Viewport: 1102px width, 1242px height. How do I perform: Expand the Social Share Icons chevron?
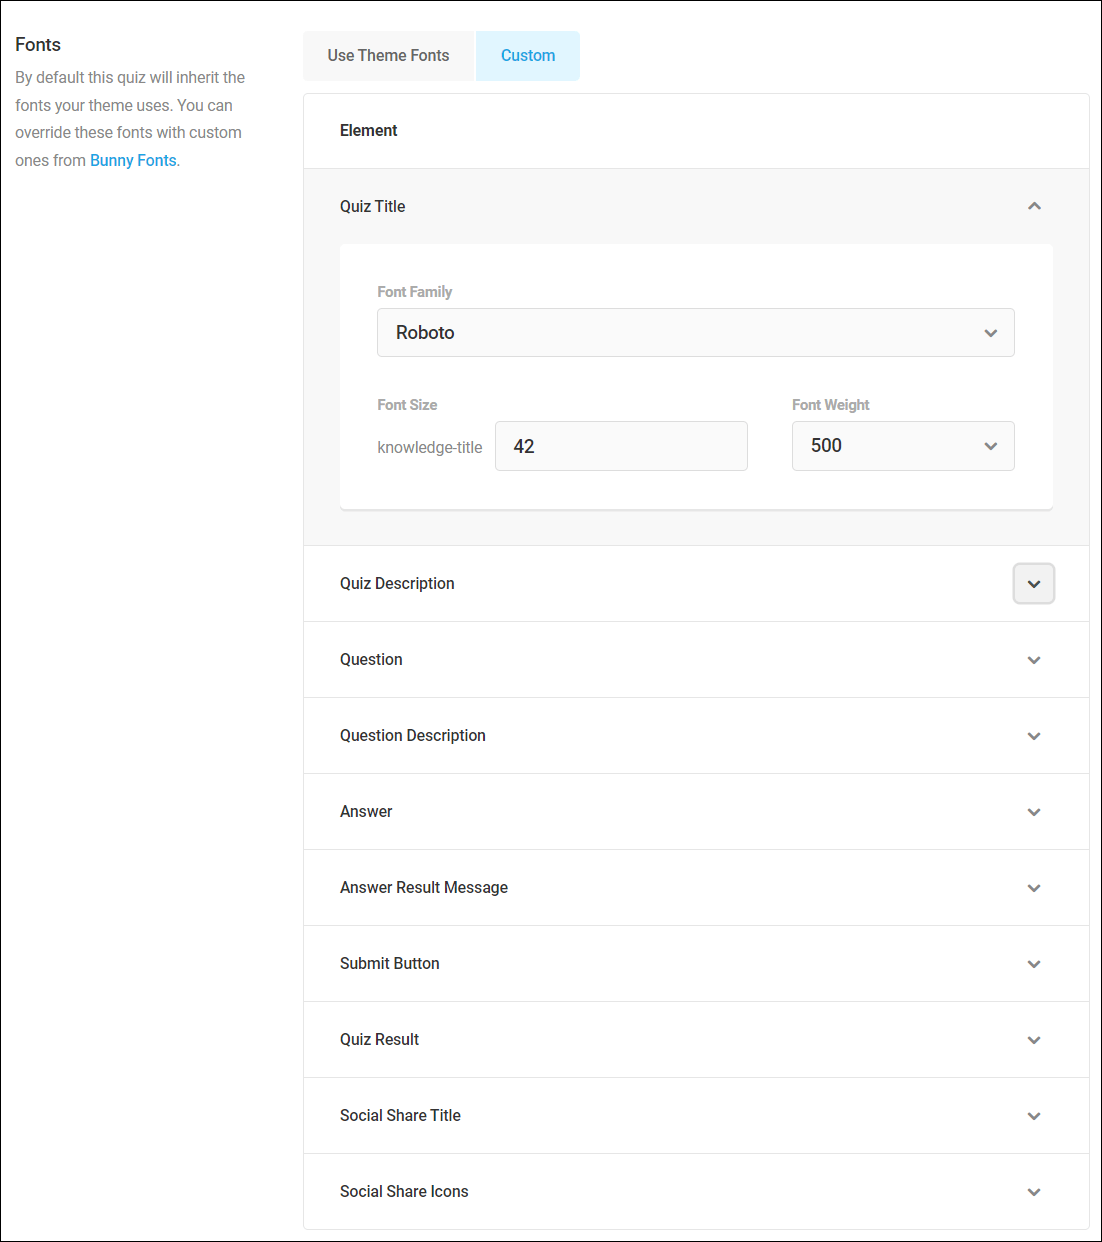(x=1034, y=1192)
